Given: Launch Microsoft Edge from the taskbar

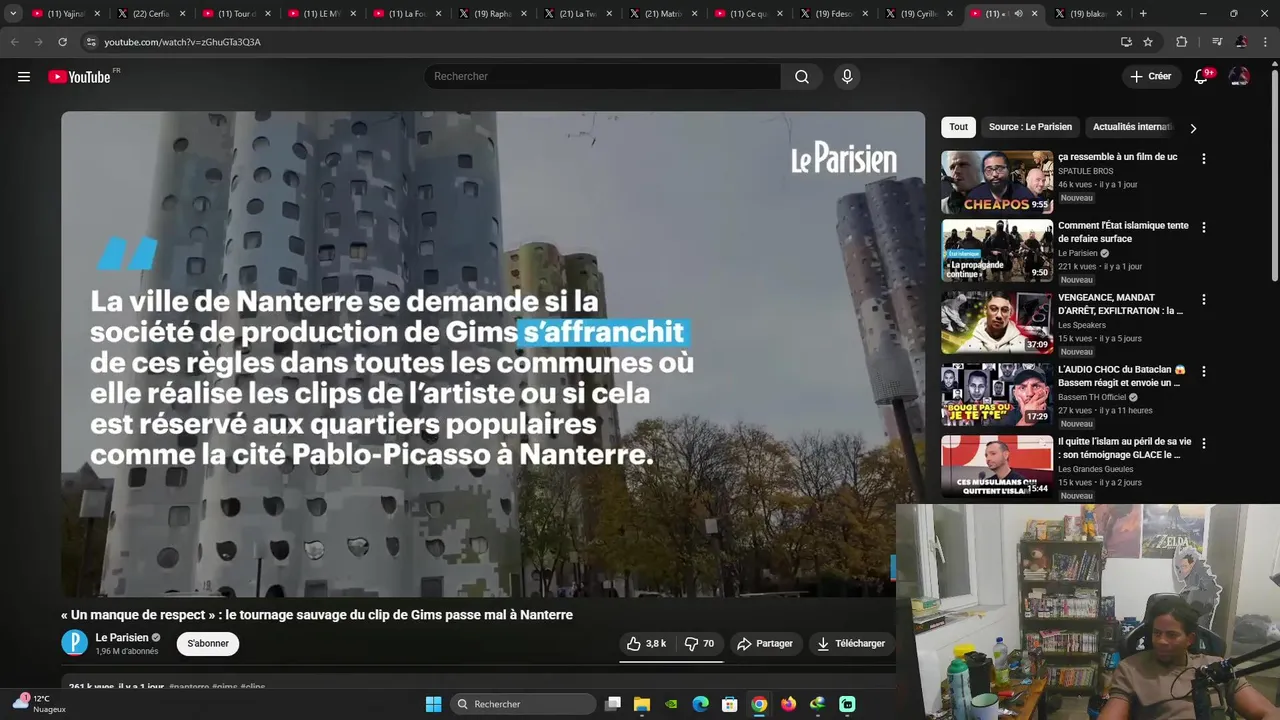Looking at the screenshot, I should [701, 704].
